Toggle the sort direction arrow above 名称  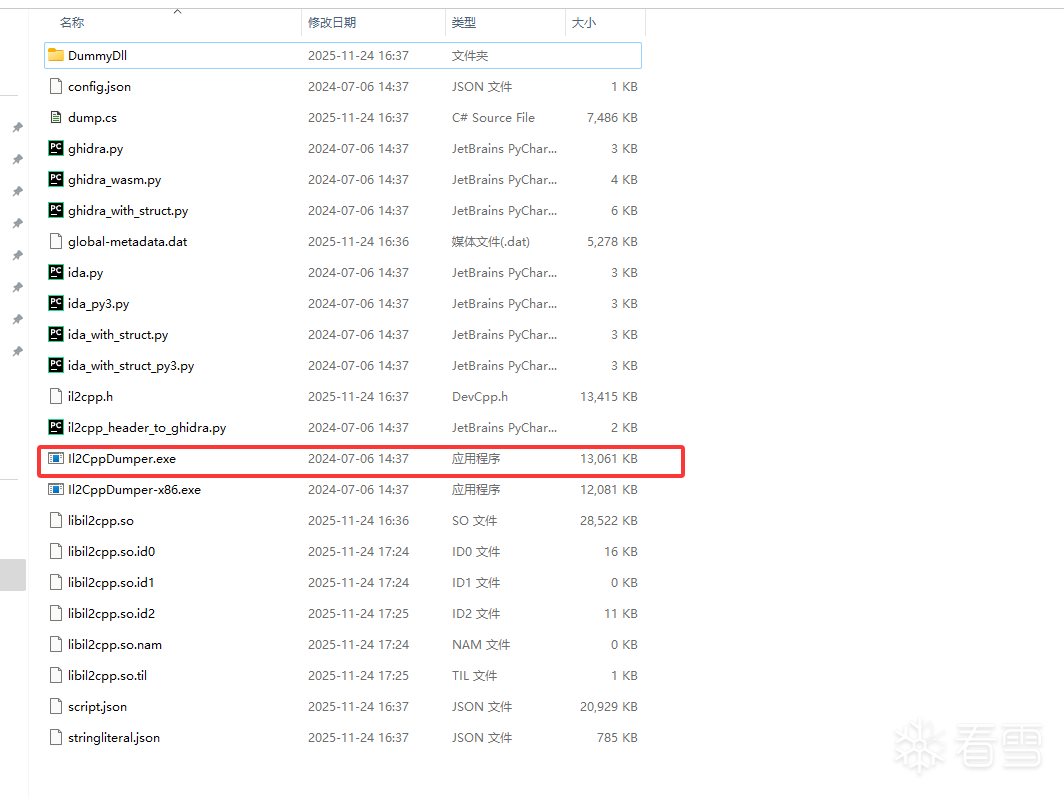point(178,11)
